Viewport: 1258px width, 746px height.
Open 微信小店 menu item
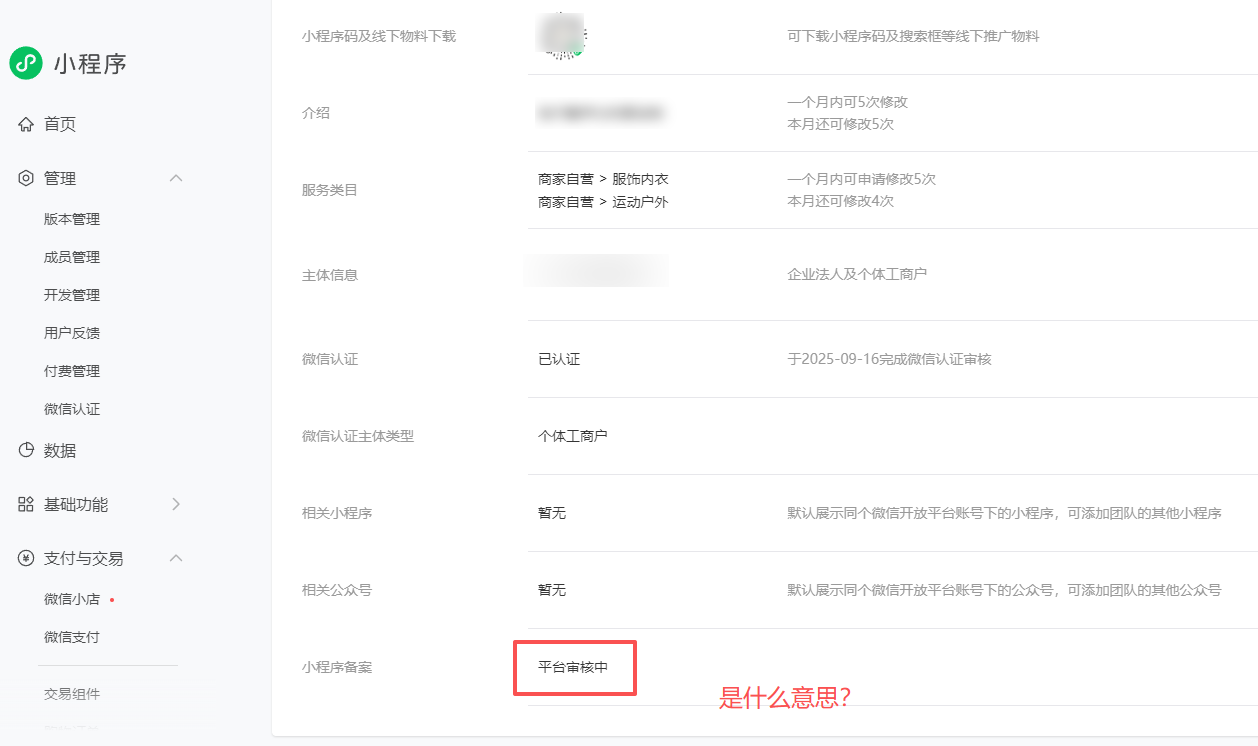pyautogui.click(x=72, y=599)
